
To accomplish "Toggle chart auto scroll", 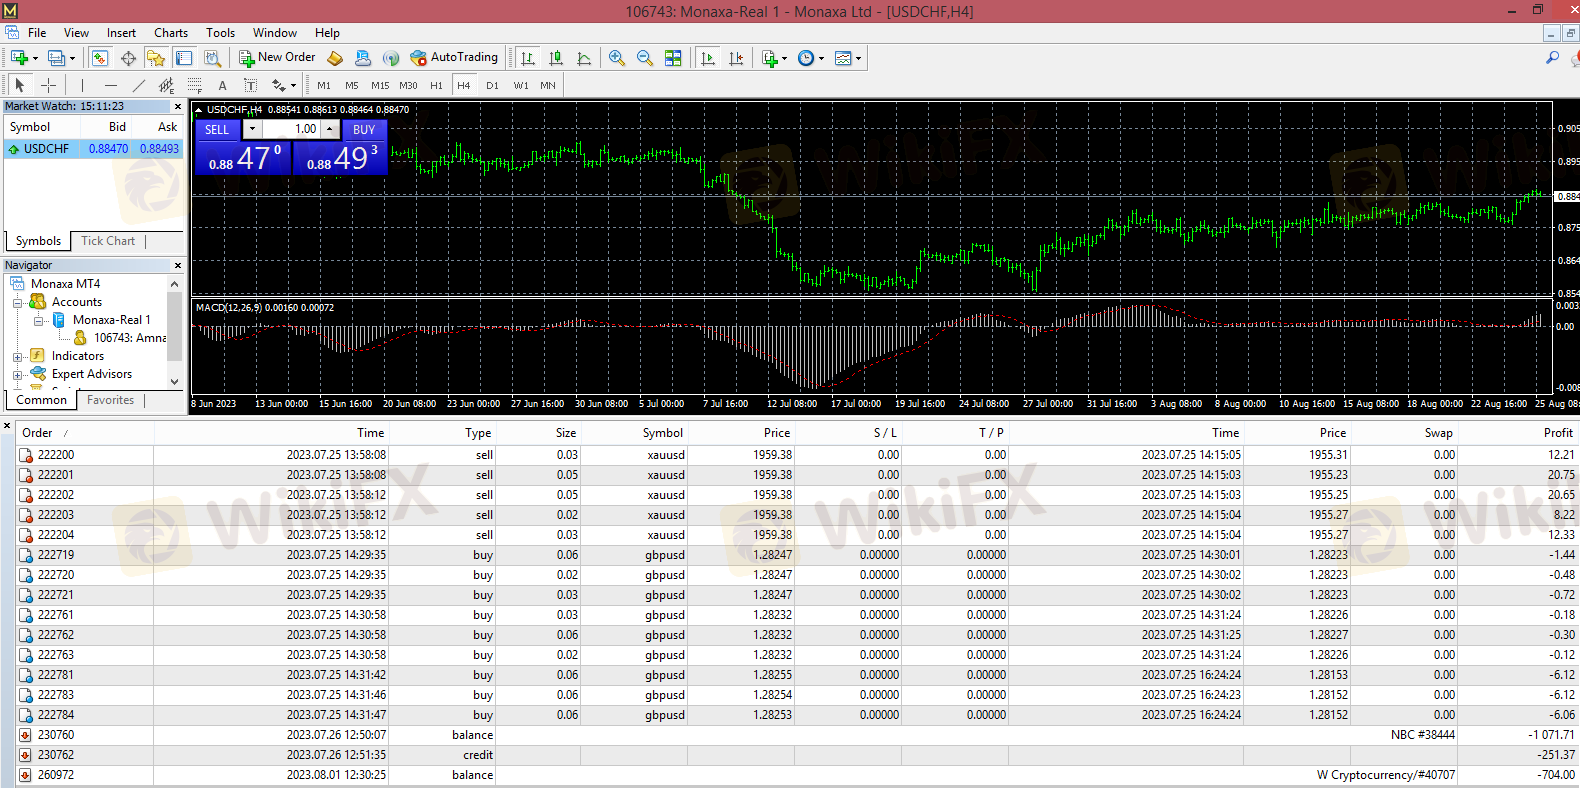I will [x=708, y=58].
